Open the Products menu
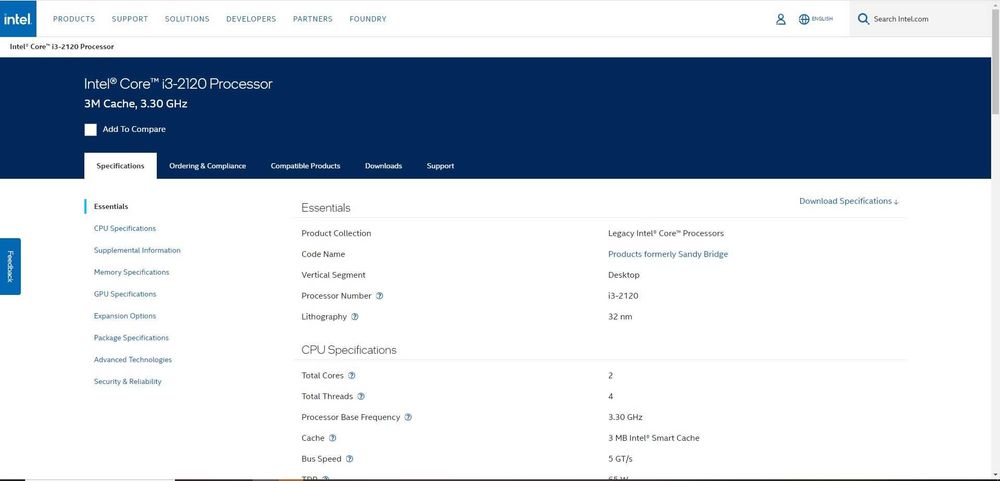1000x481 pixels. coord(74,19)
